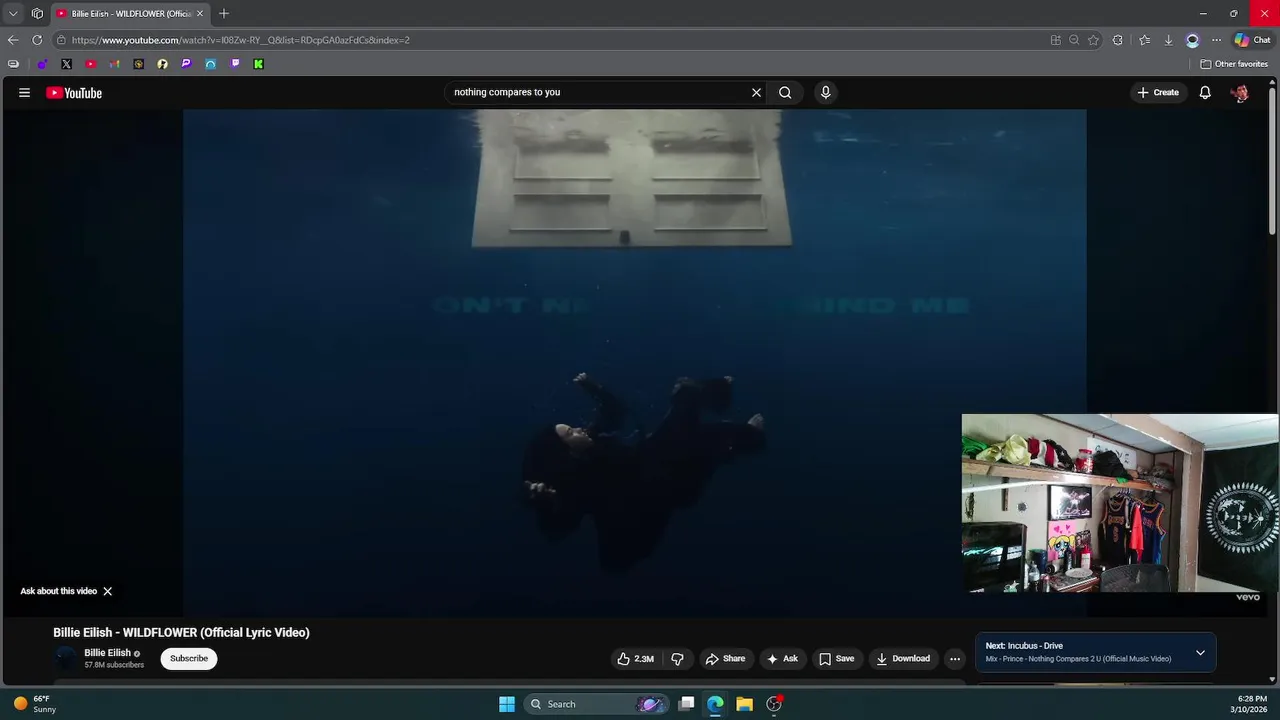Click the X bookmark in favorites bar
Image resolution: width=1280 pixels, height=720 pixels.
pos(66,64)
